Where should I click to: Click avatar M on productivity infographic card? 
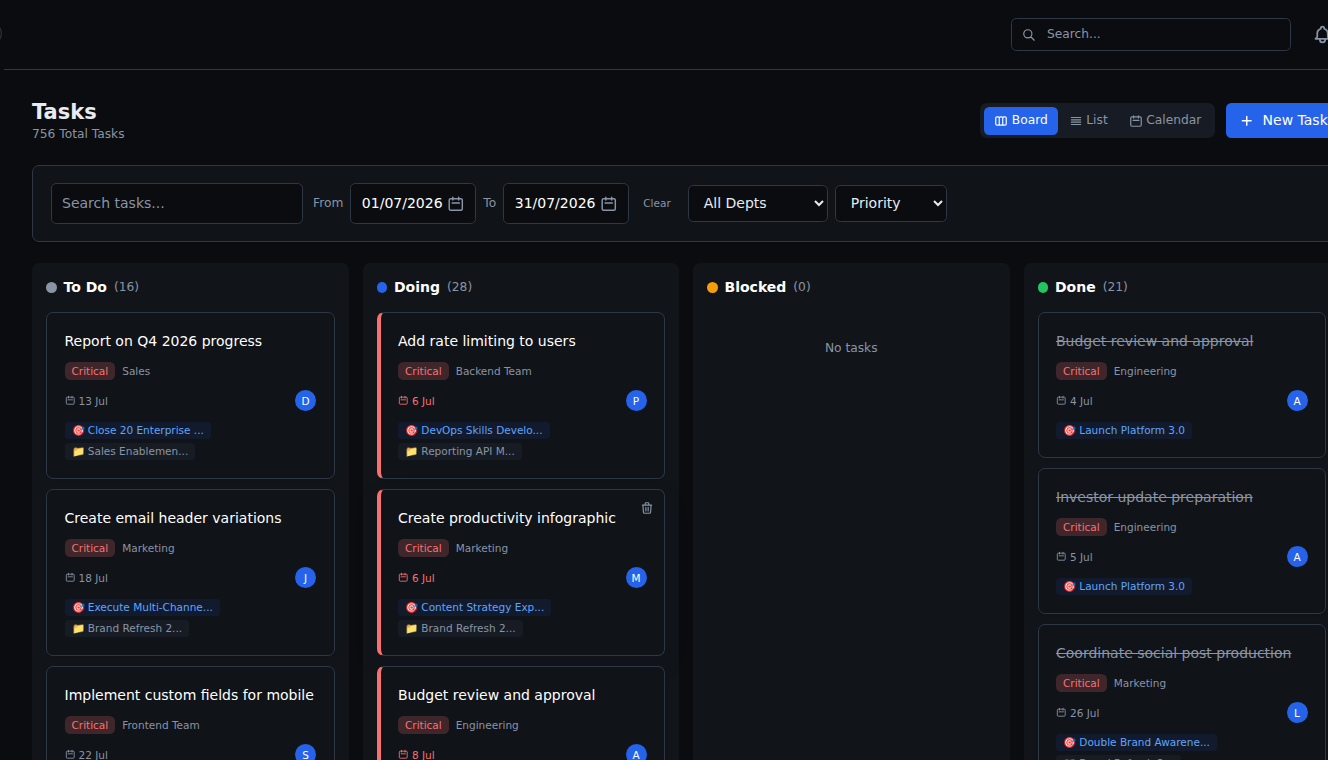tap(637, 578)
